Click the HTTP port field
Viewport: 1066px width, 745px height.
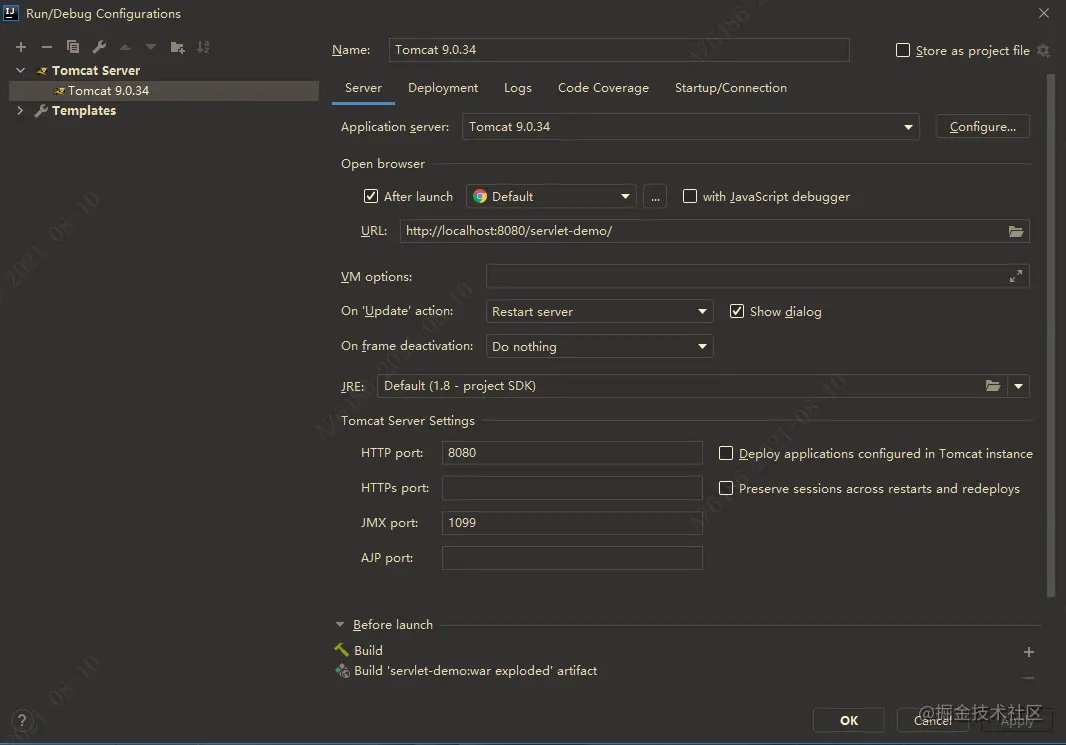click(x=572, y=453)
